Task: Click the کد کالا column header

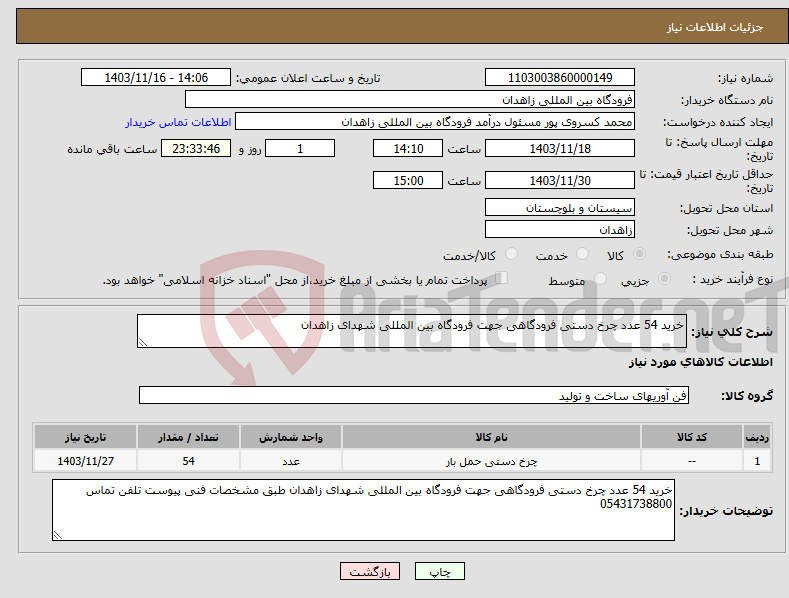Action: click(x=692, y=437)
